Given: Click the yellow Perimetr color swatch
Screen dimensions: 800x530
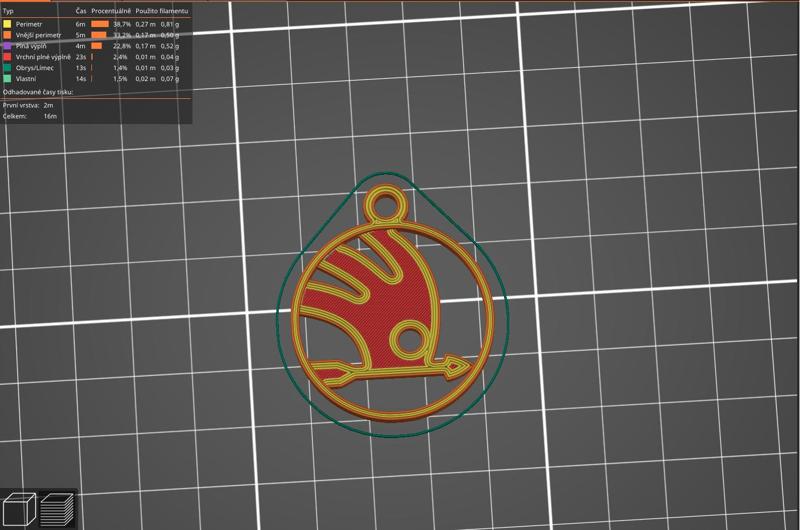Looking at the screenshot, I should (7, 24).
